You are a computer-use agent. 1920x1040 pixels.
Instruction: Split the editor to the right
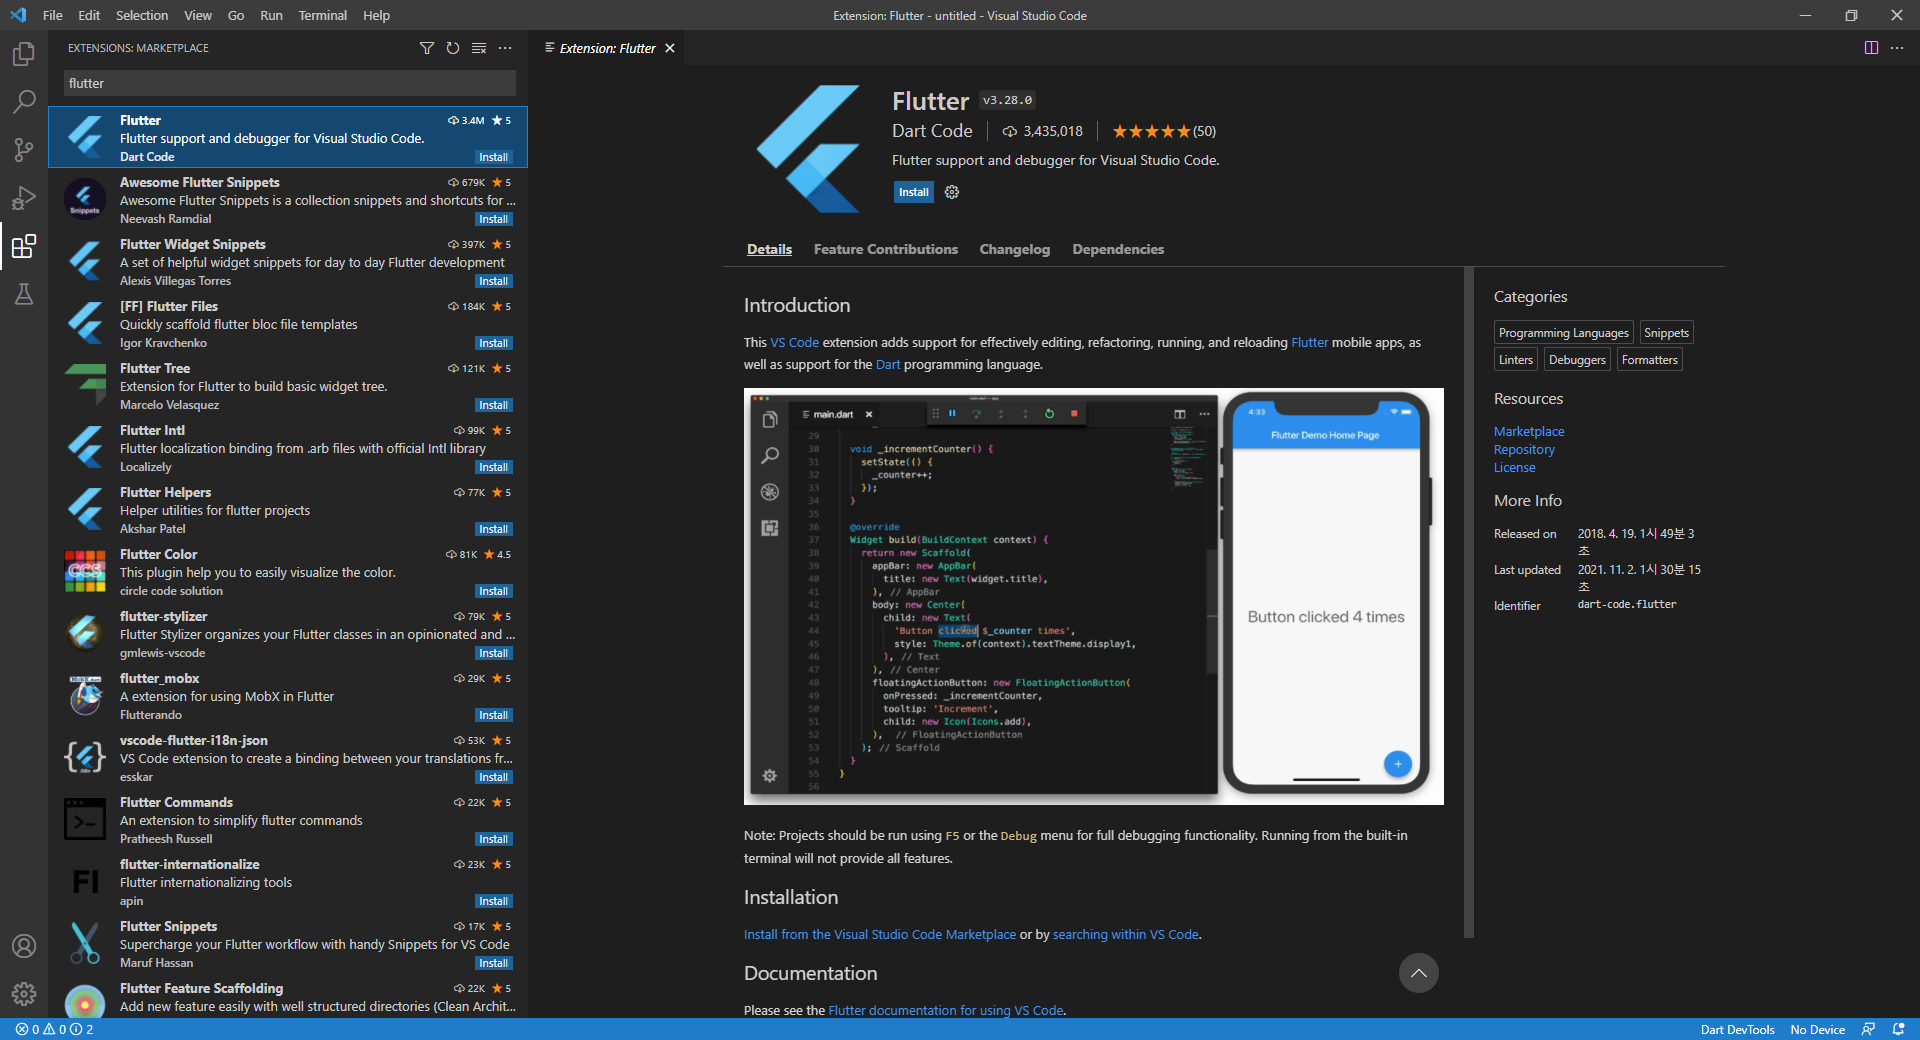tap(1871, 48)
